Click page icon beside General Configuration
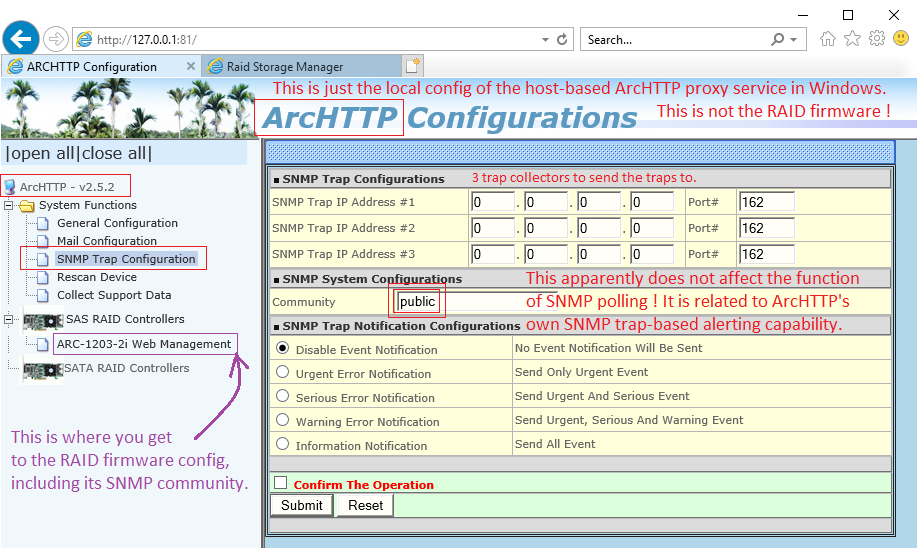 pyautogui.click(x=43, y=224)
